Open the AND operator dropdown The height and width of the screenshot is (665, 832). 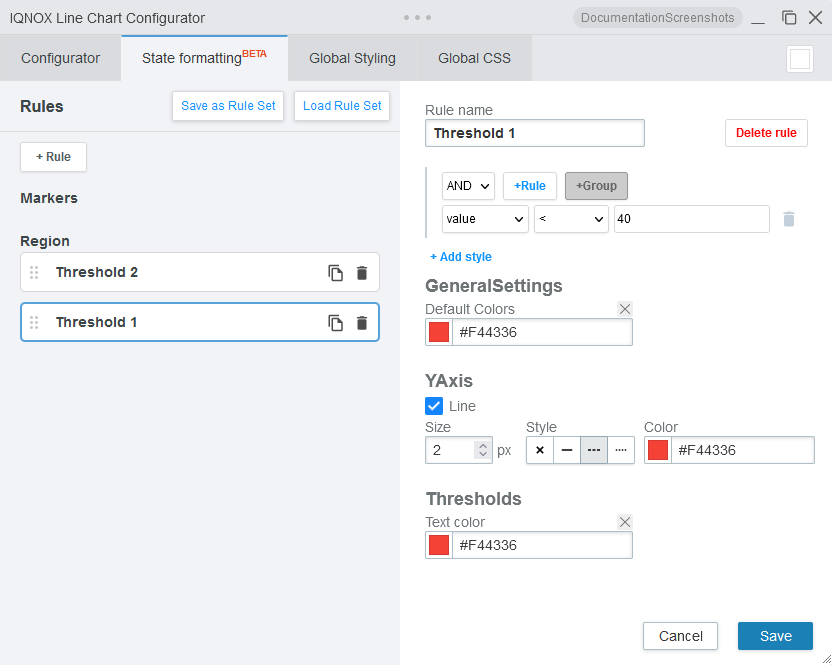(x=469, y=186)
